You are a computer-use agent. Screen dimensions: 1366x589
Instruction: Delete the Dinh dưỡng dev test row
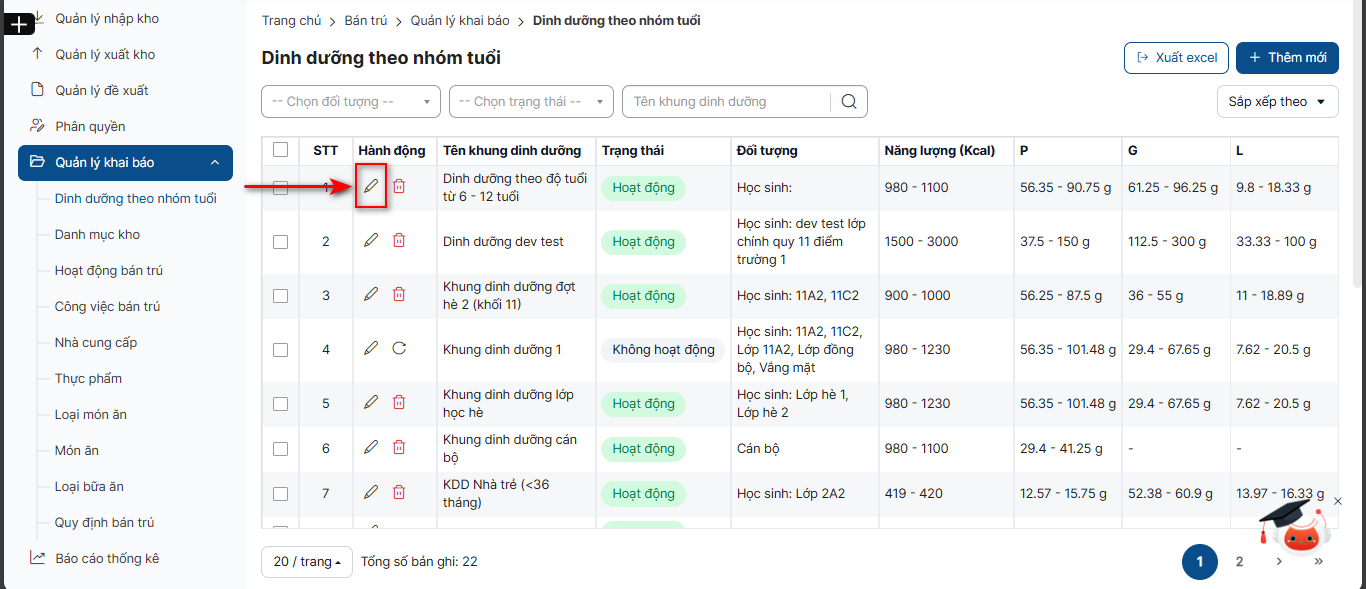click(399, 240)
